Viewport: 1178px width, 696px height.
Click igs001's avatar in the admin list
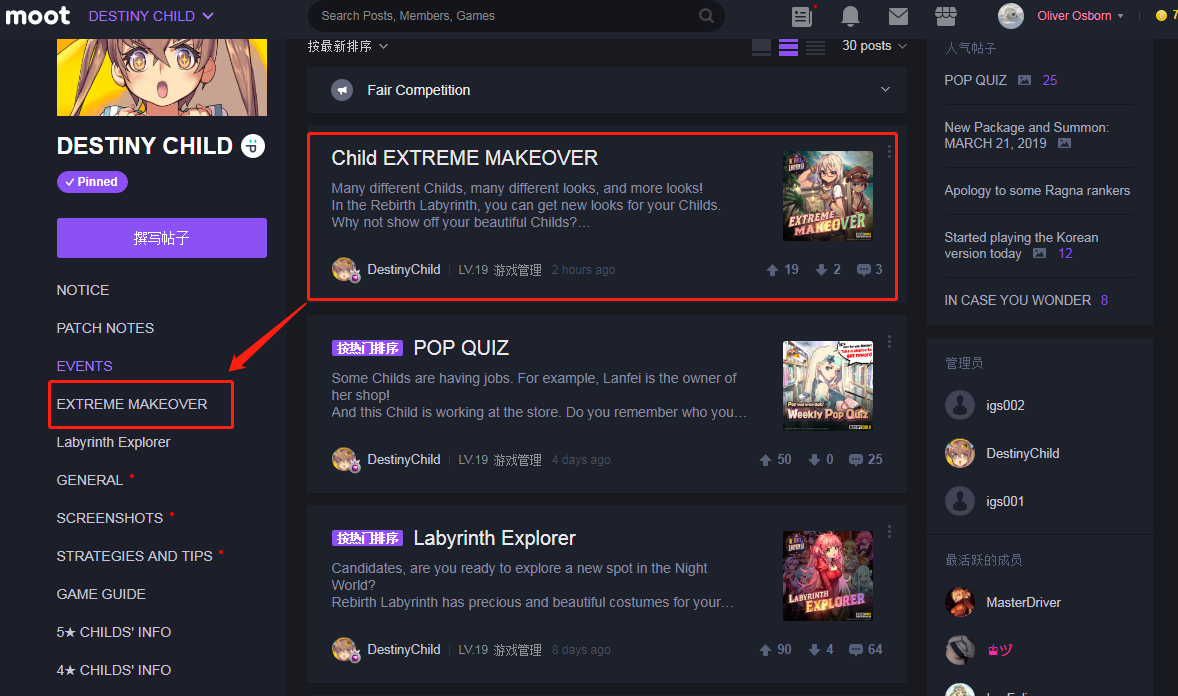[x=959, y=501]
